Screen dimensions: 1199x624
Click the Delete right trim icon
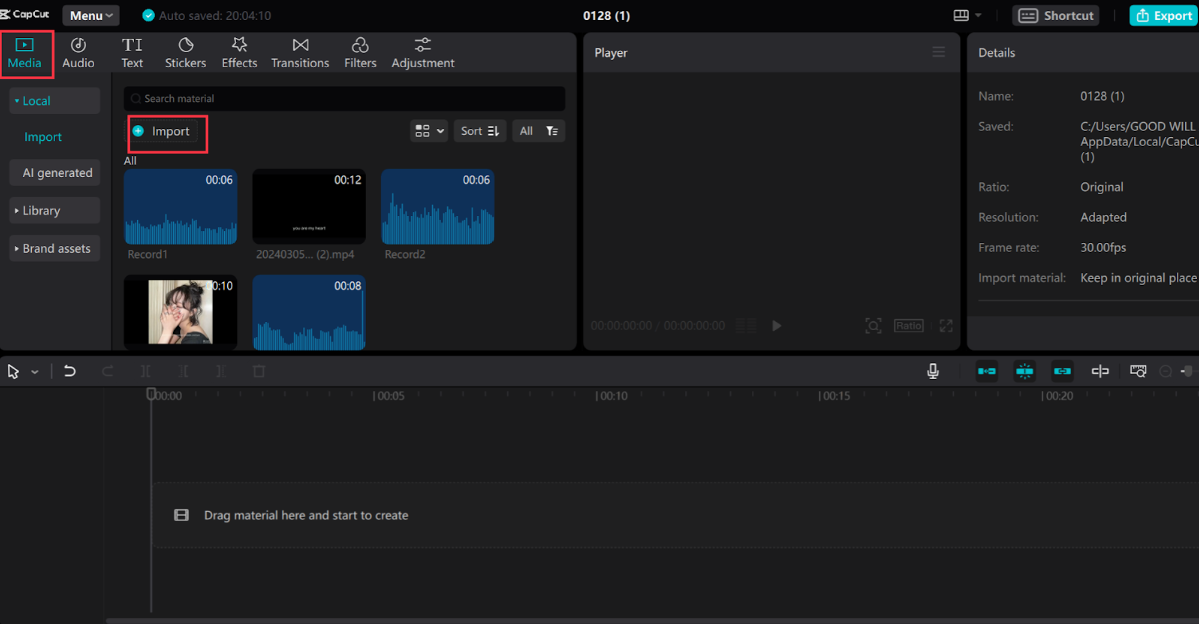[221, 372]
